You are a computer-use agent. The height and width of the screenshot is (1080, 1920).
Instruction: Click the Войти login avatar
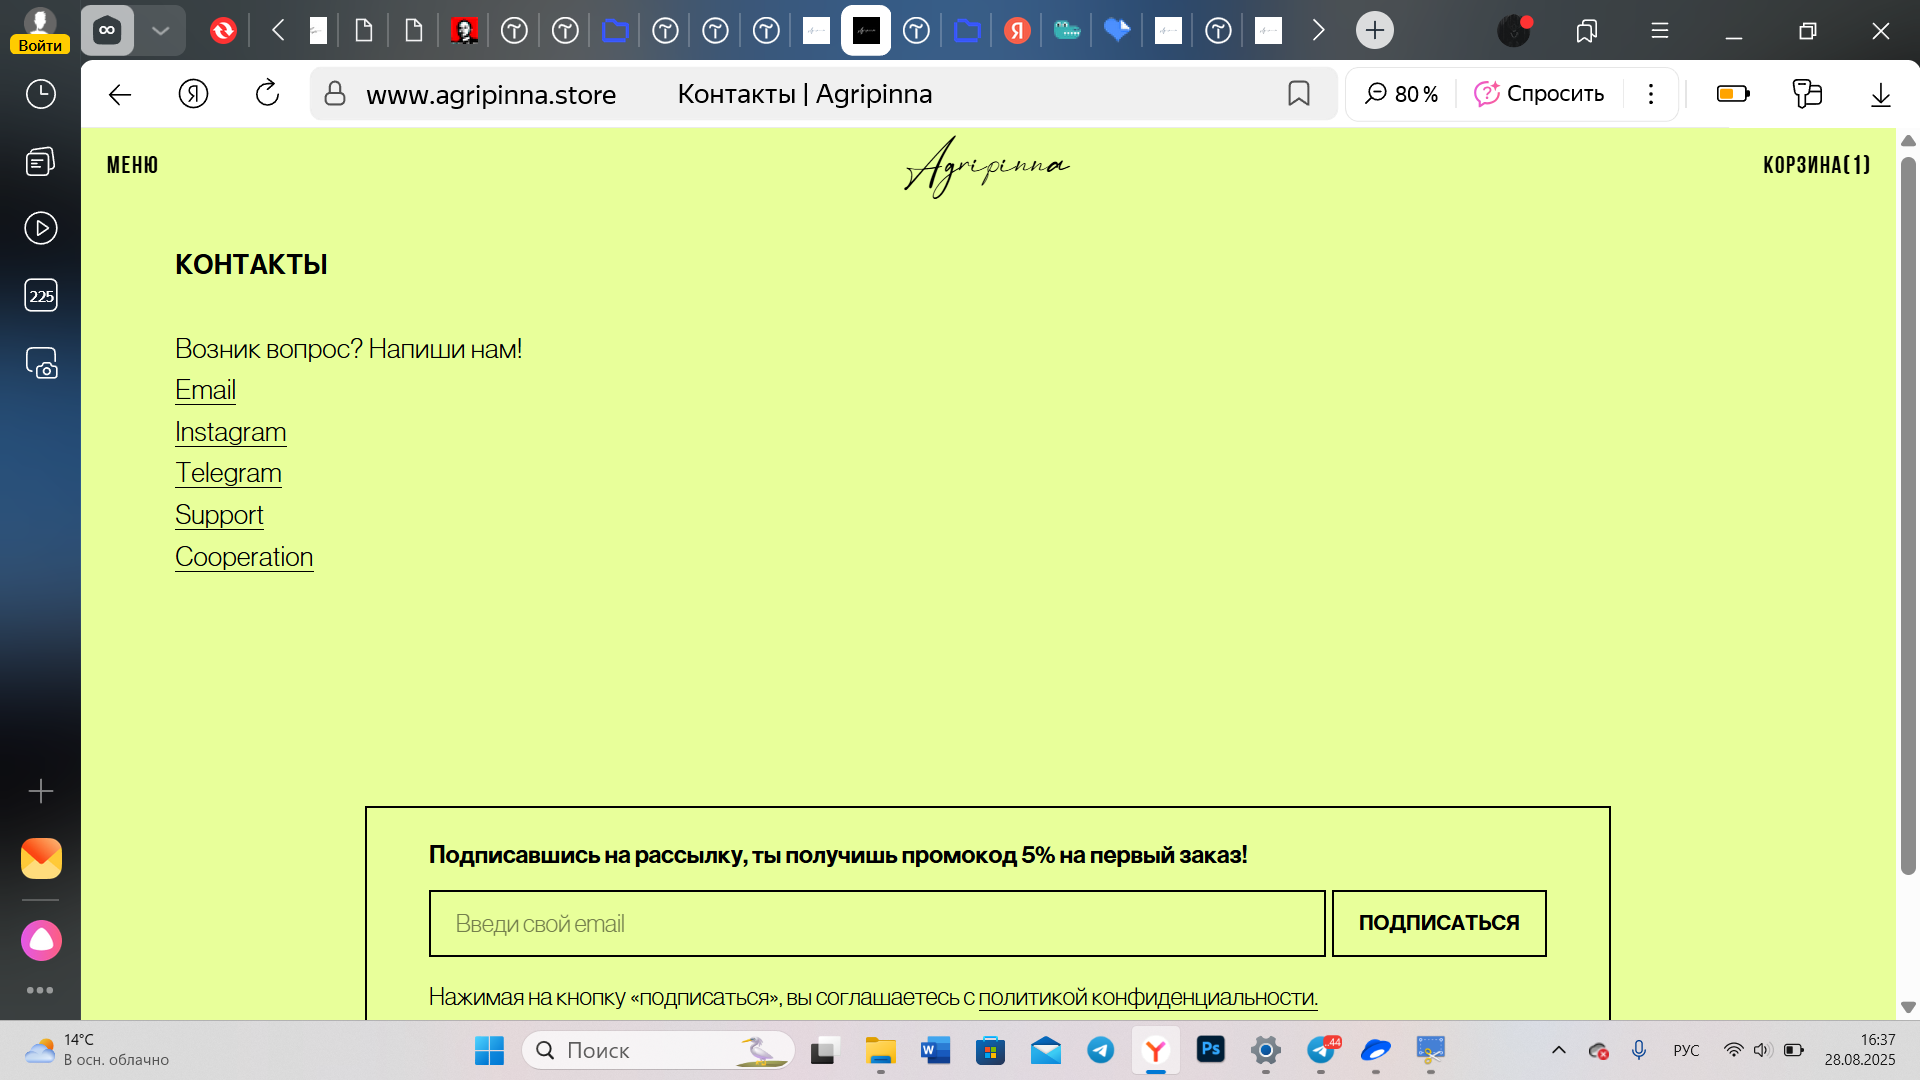click(x=40, y=30)
